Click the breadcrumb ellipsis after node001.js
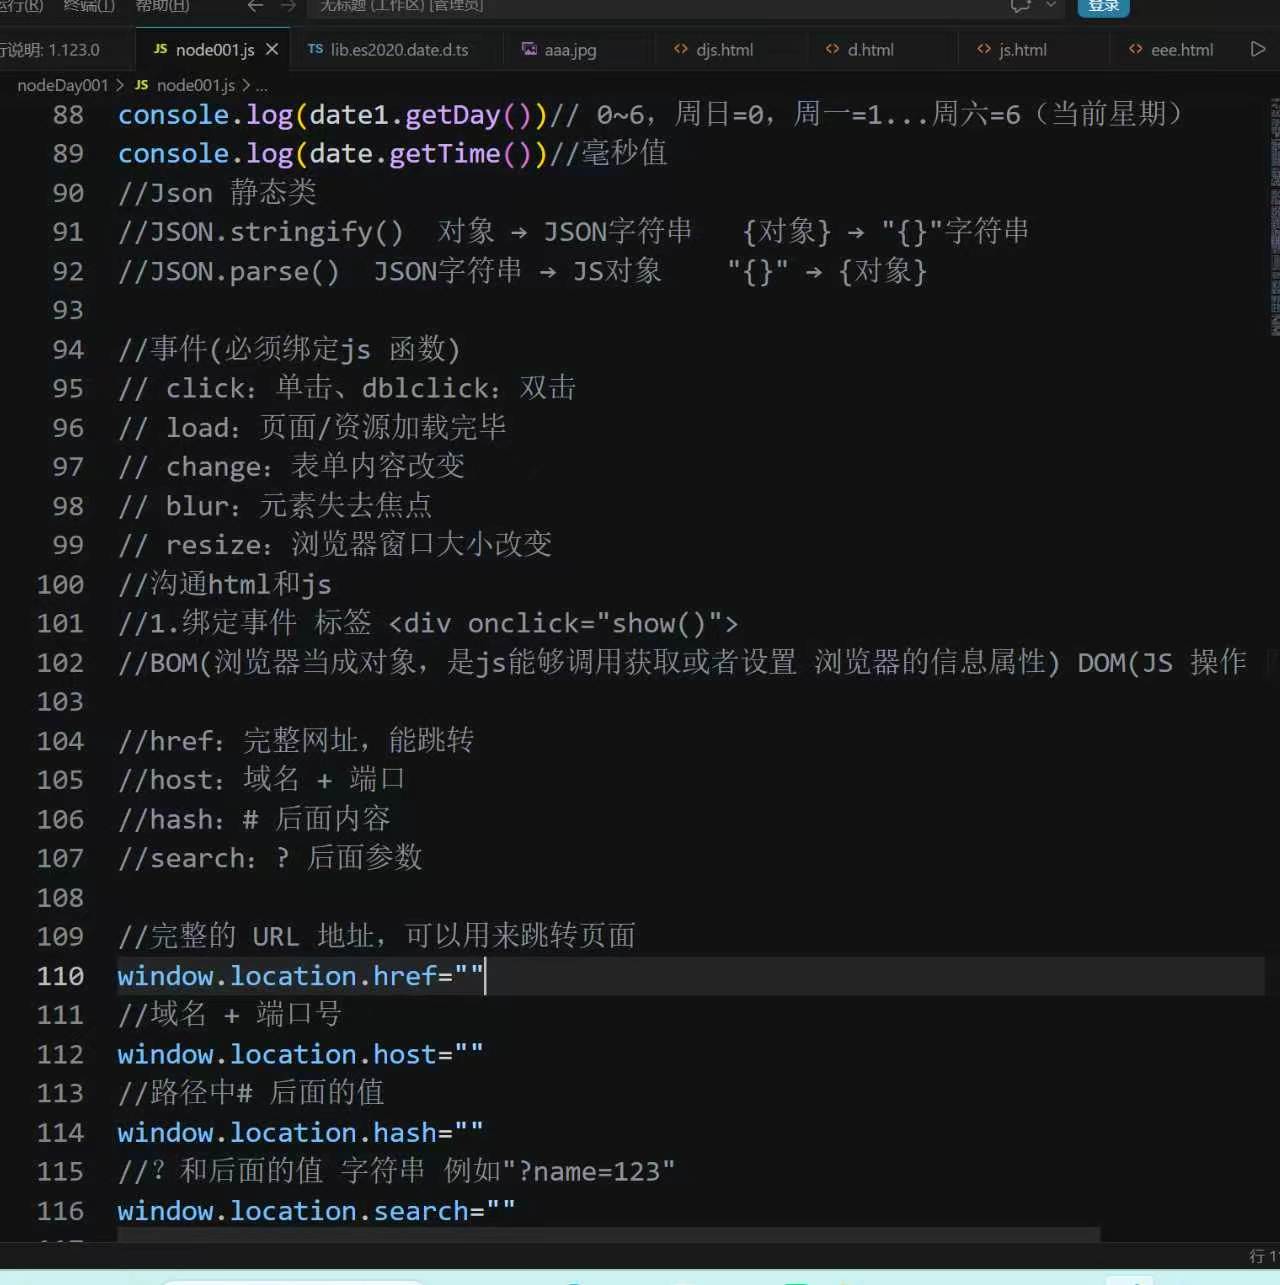1280x1285 pixels. (262, 86)
